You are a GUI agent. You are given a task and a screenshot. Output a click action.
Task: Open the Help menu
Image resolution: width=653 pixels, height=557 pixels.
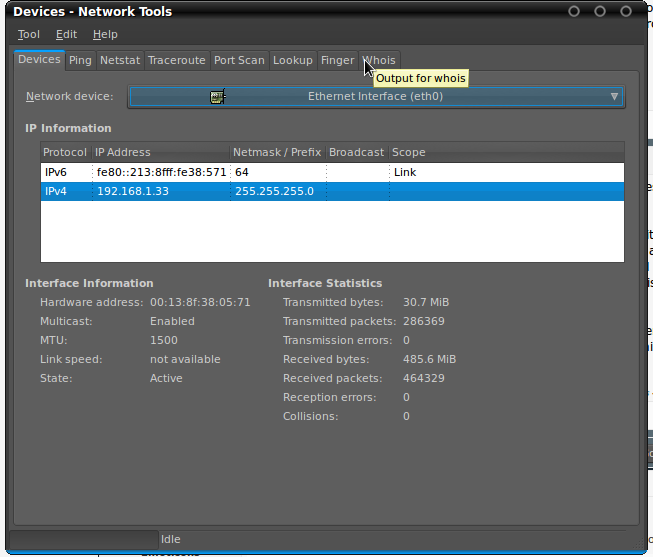click(105, 35)
